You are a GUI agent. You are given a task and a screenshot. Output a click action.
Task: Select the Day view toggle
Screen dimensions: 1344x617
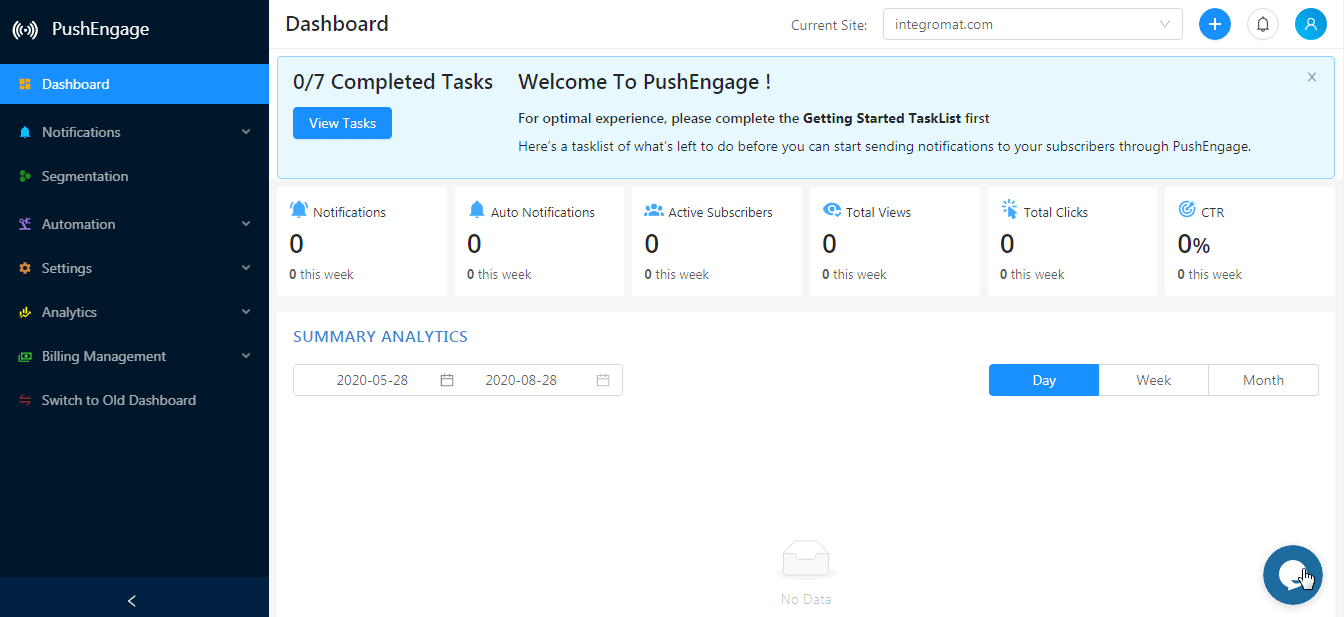point(1044,380)
